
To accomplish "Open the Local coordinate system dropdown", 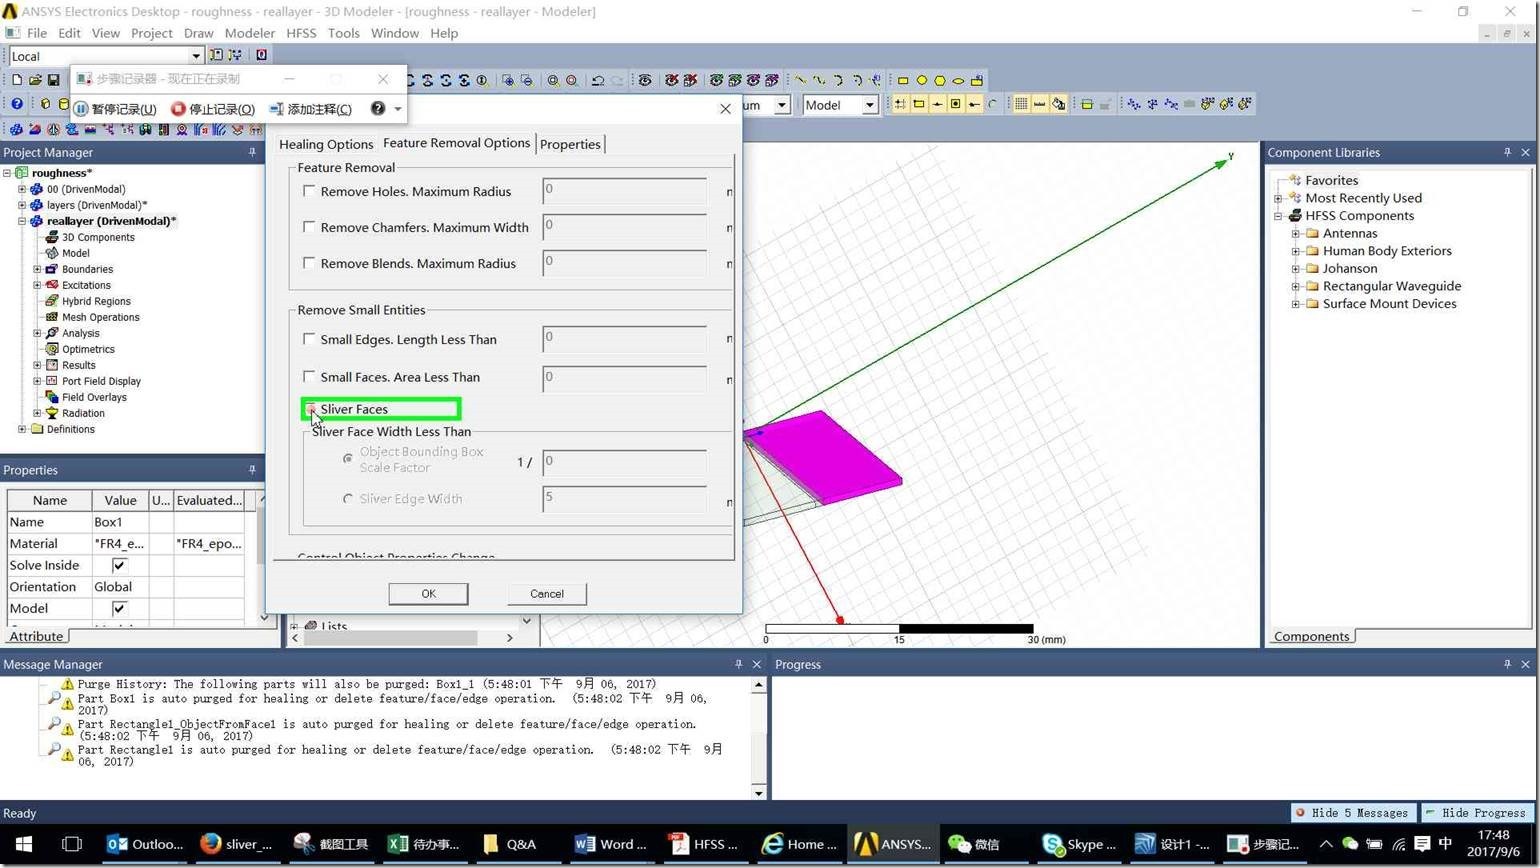I will (x=196, y=56).
